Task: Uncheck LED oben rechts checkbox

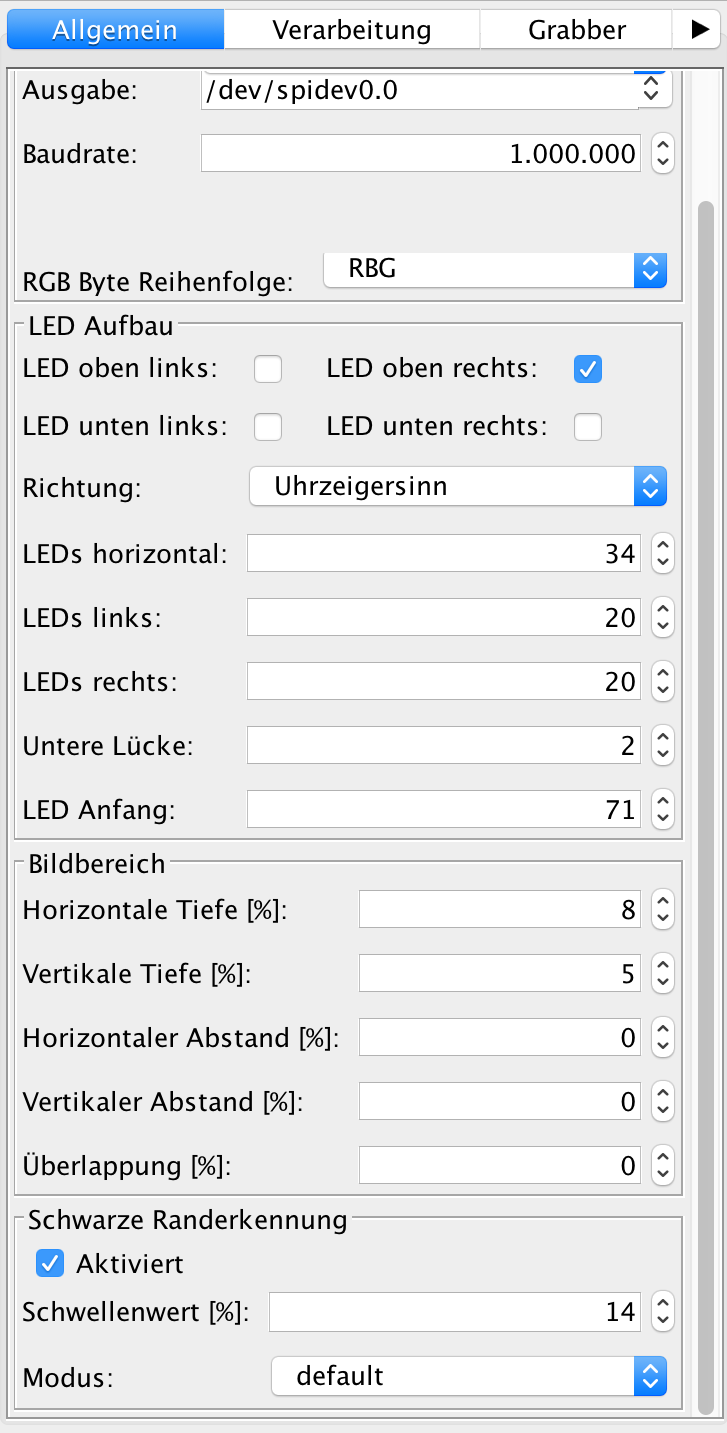Action: pyautogui.click(x=588, y=369)
